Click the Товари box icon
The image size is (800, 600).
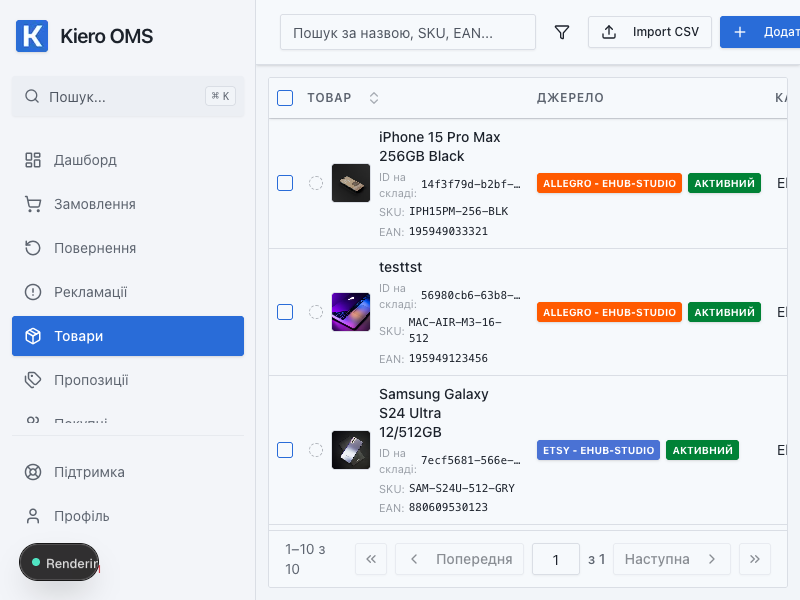tap(33, 336)
